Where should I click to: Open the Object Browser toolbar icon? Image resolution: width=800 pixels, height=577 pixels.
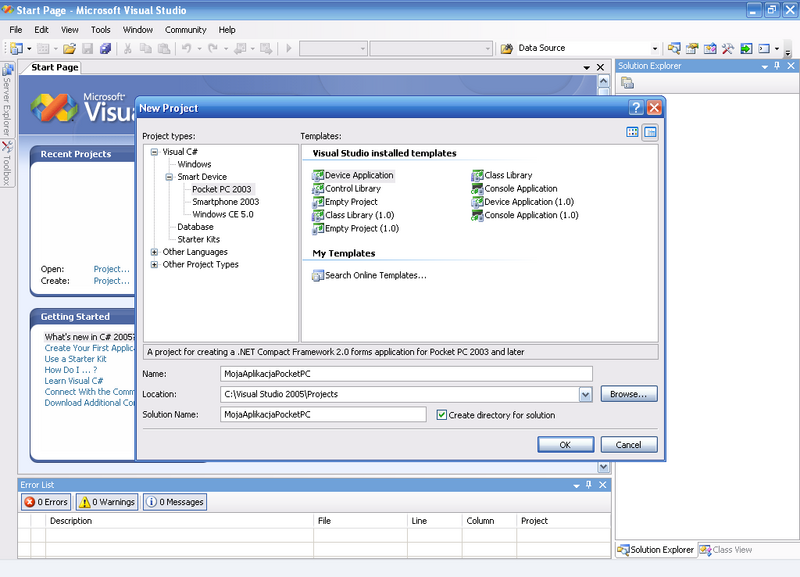pos(710,48)
